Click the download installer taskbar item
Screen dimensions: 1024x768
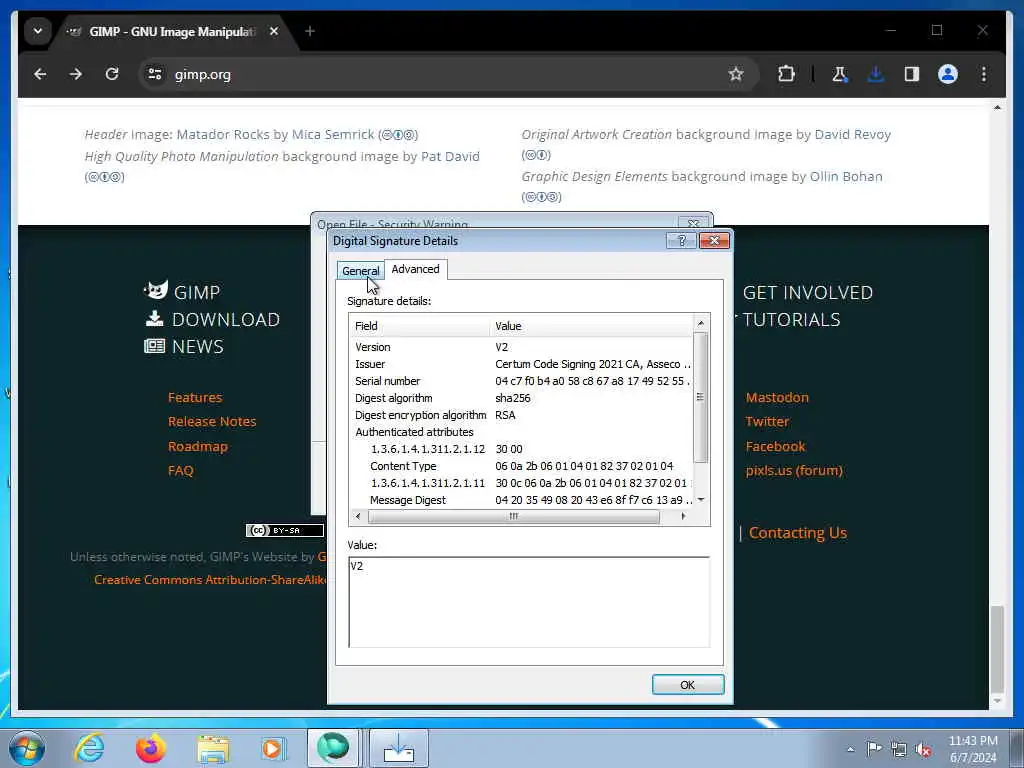click(399, 748)
